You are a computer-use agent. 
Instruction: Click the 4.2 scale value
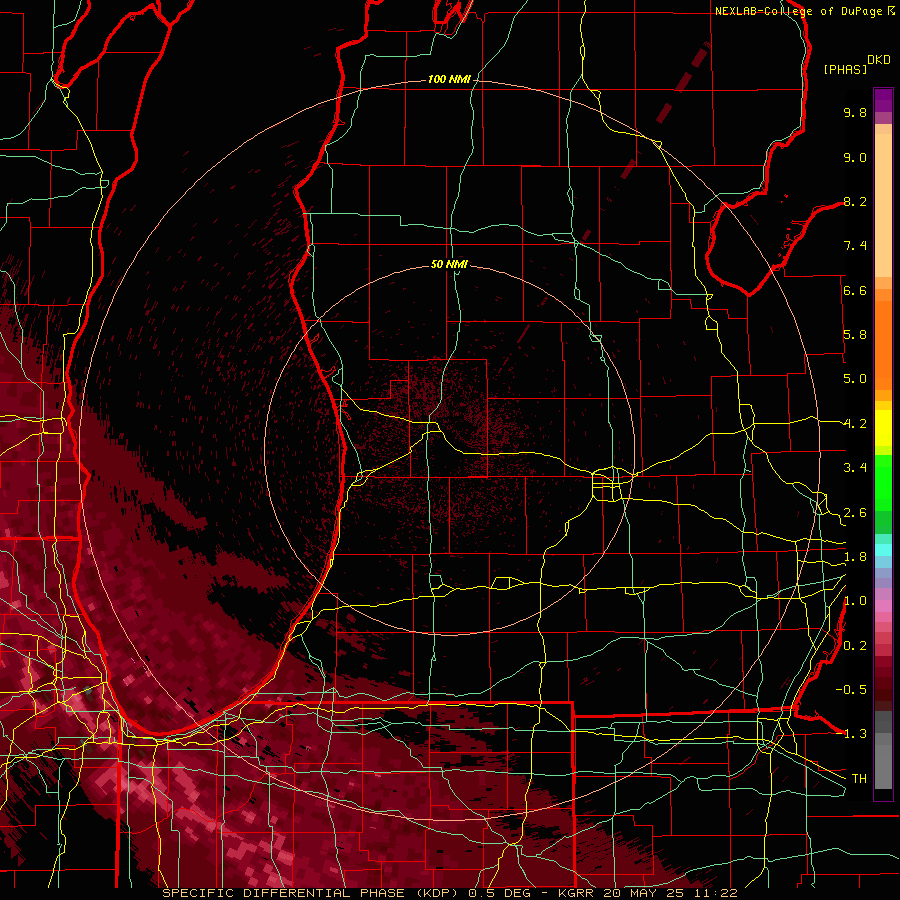coord(855,424)
